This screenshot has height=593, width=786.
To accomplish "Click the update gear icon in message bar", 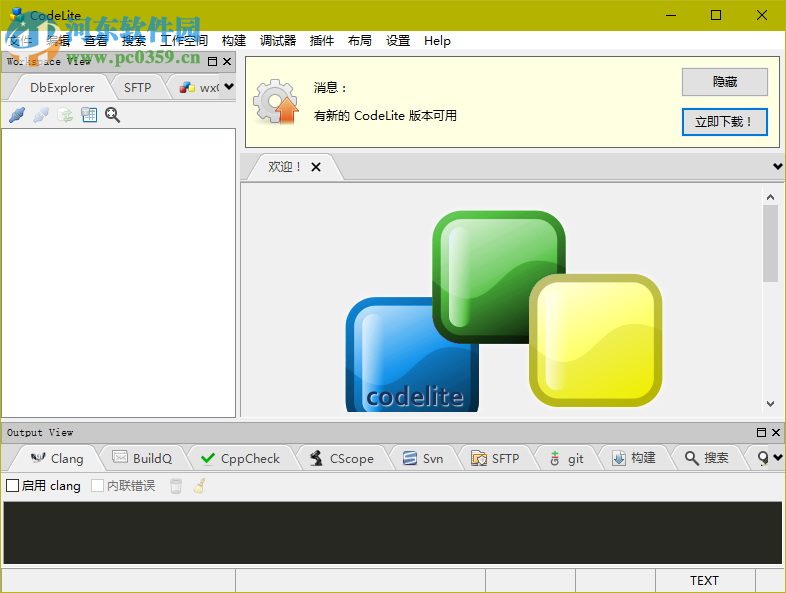I will pyautogui.click(x=276, y=102).
